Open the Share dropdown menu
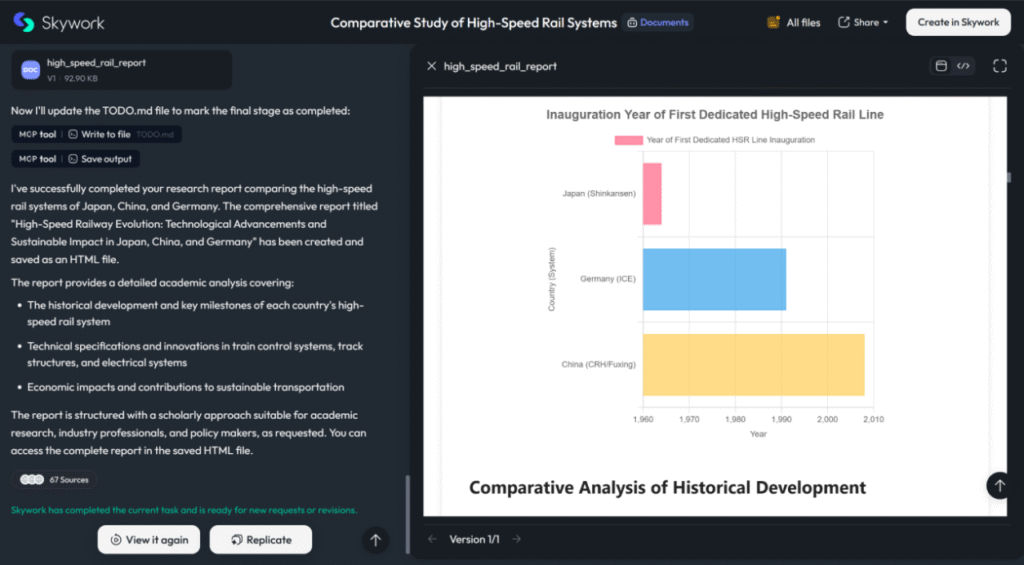The width and height of the screenshot is (1024, 565). click(863, 22)
